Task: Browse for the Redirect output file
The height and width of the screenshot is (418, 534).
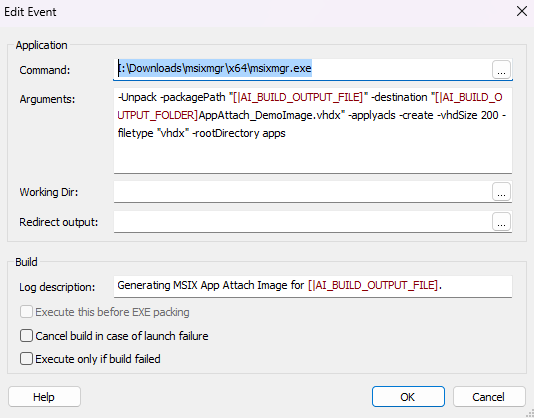Action: pos(501,222)
